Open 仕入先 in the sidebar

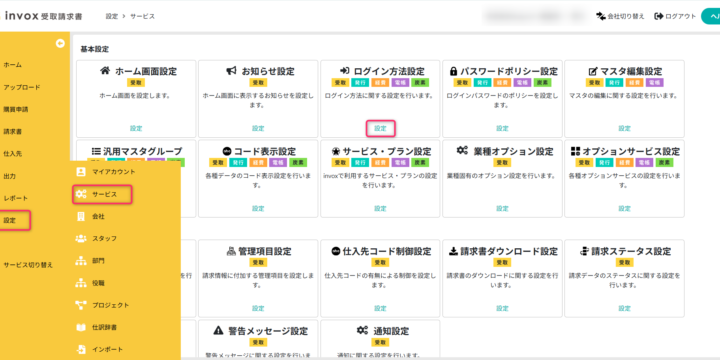pos(12,154)
